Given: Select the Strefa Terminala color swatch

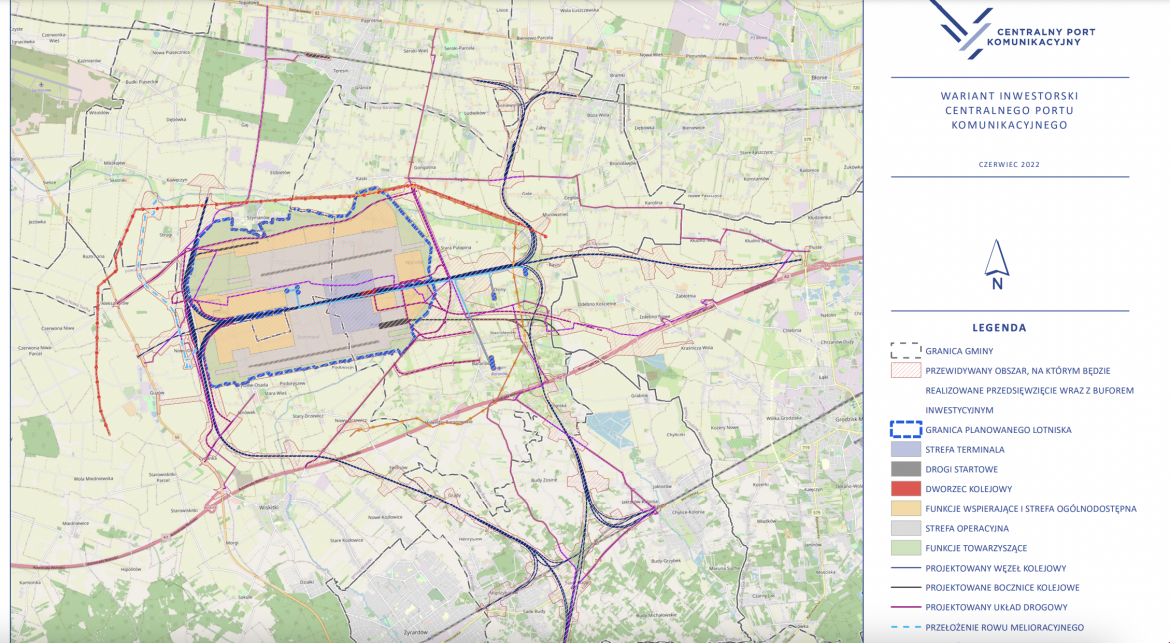Looking at the screenshot, I should pos(905,450).
